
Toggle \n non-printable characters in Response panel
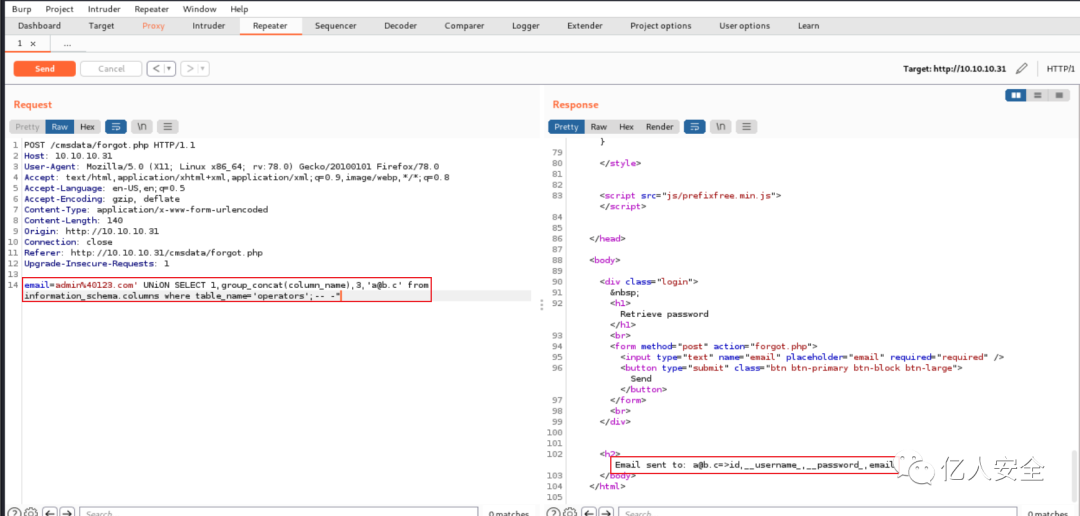[x=720, y=127]
